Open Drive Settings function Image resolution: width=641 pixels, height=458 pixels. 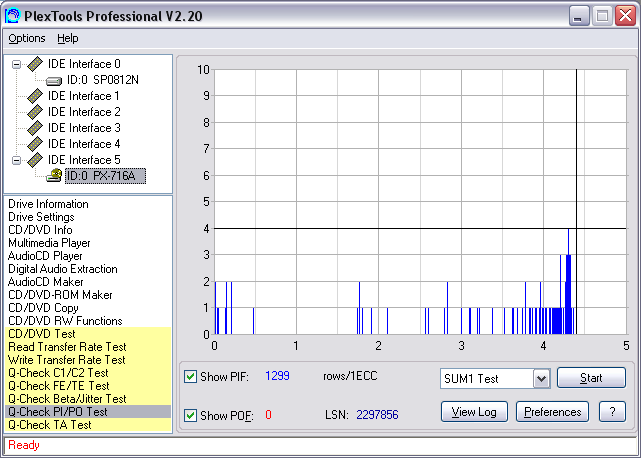pyautogui.click(x=41, y=217)
